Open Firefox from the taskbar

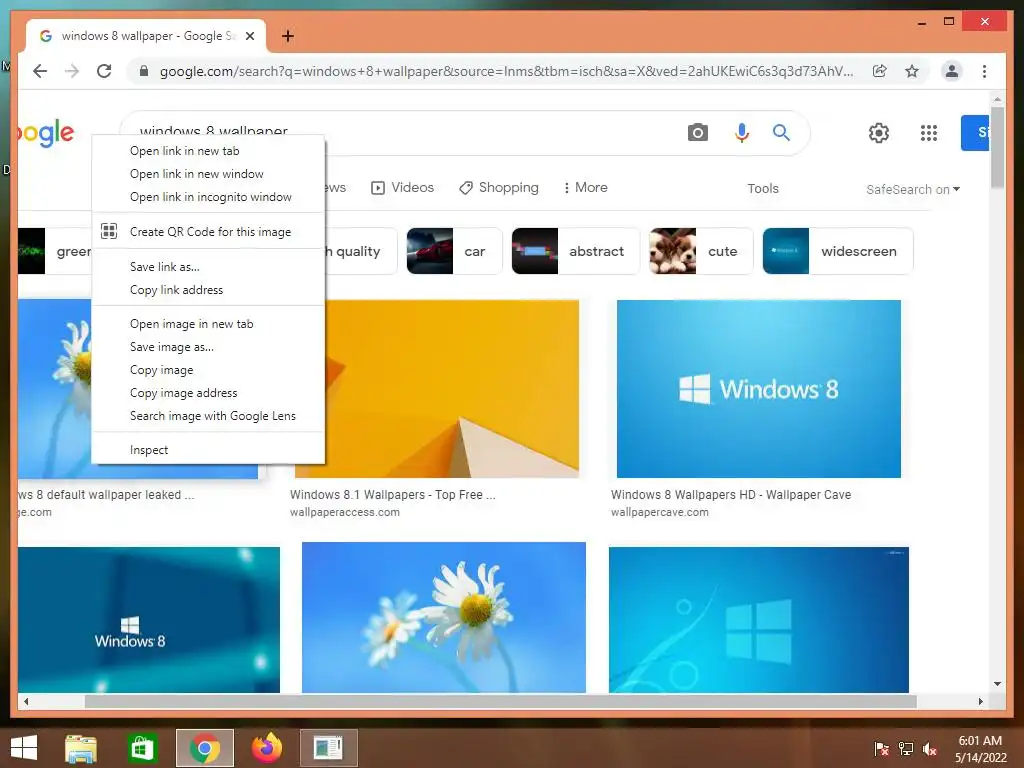click(266, 748)
